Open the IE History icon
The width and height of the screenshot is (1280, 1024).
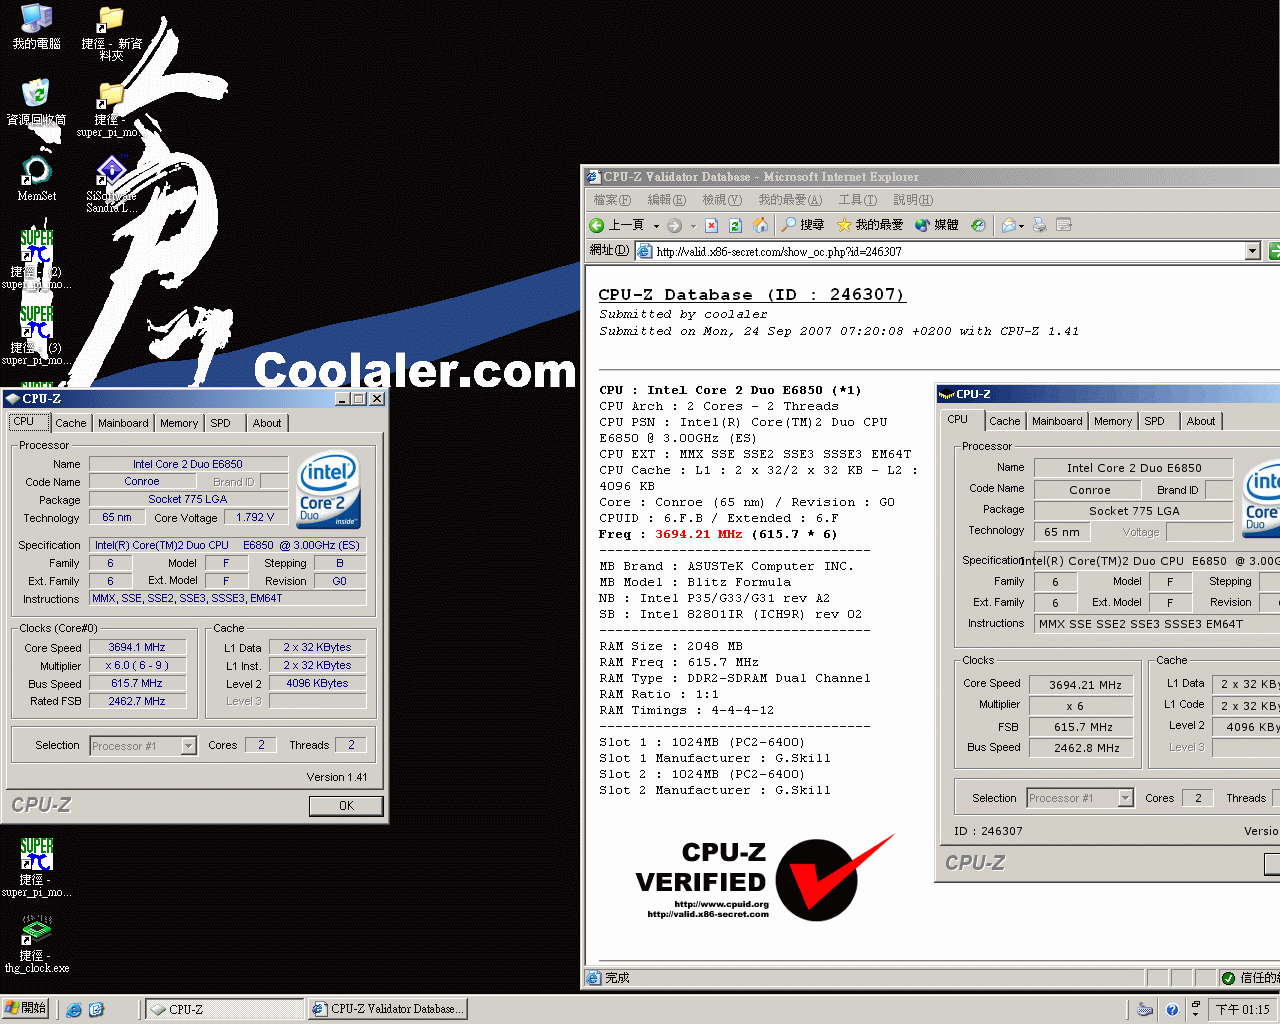[978, 225]
